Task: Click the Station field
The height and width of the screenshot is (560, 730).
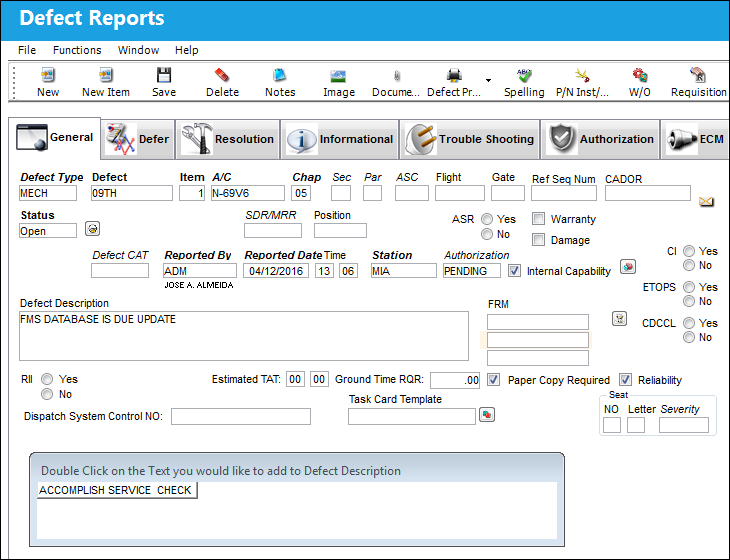Action: pos(404,271)
